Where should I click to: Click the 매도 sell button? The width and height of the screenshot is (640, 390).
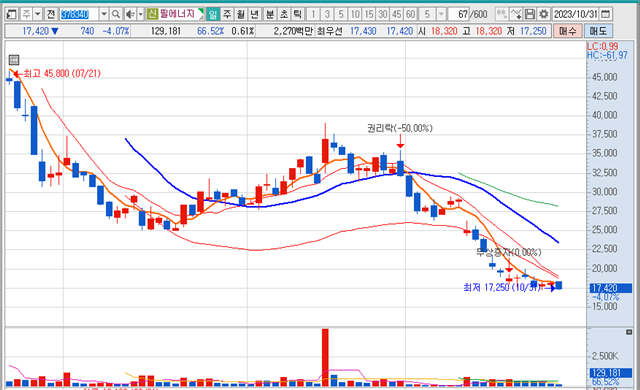point(598,31)
